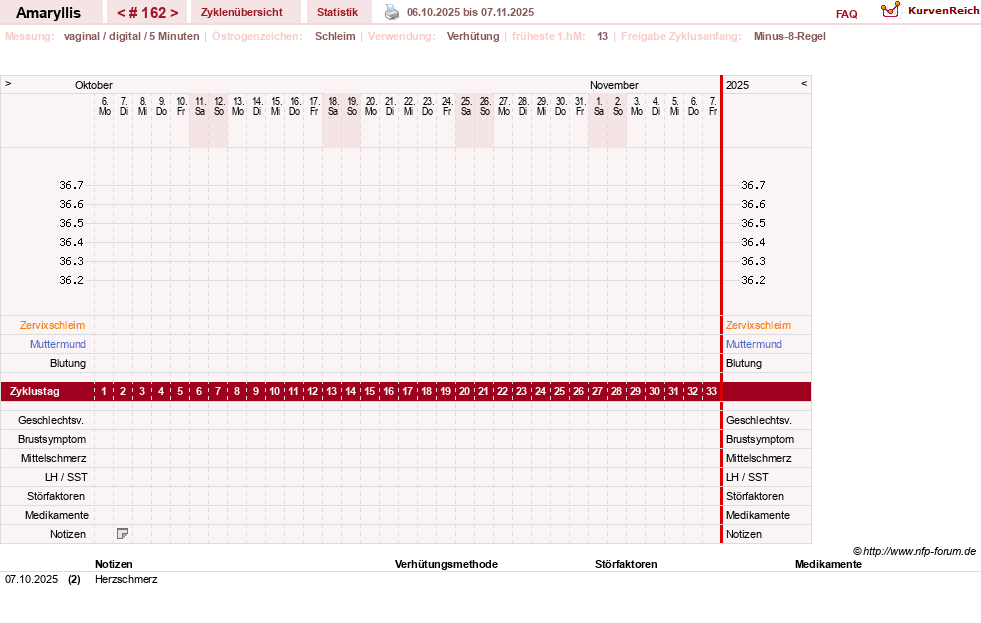981x623 pixels.
Task: Click the date column 18. Sa
Action: pos(333,106)
